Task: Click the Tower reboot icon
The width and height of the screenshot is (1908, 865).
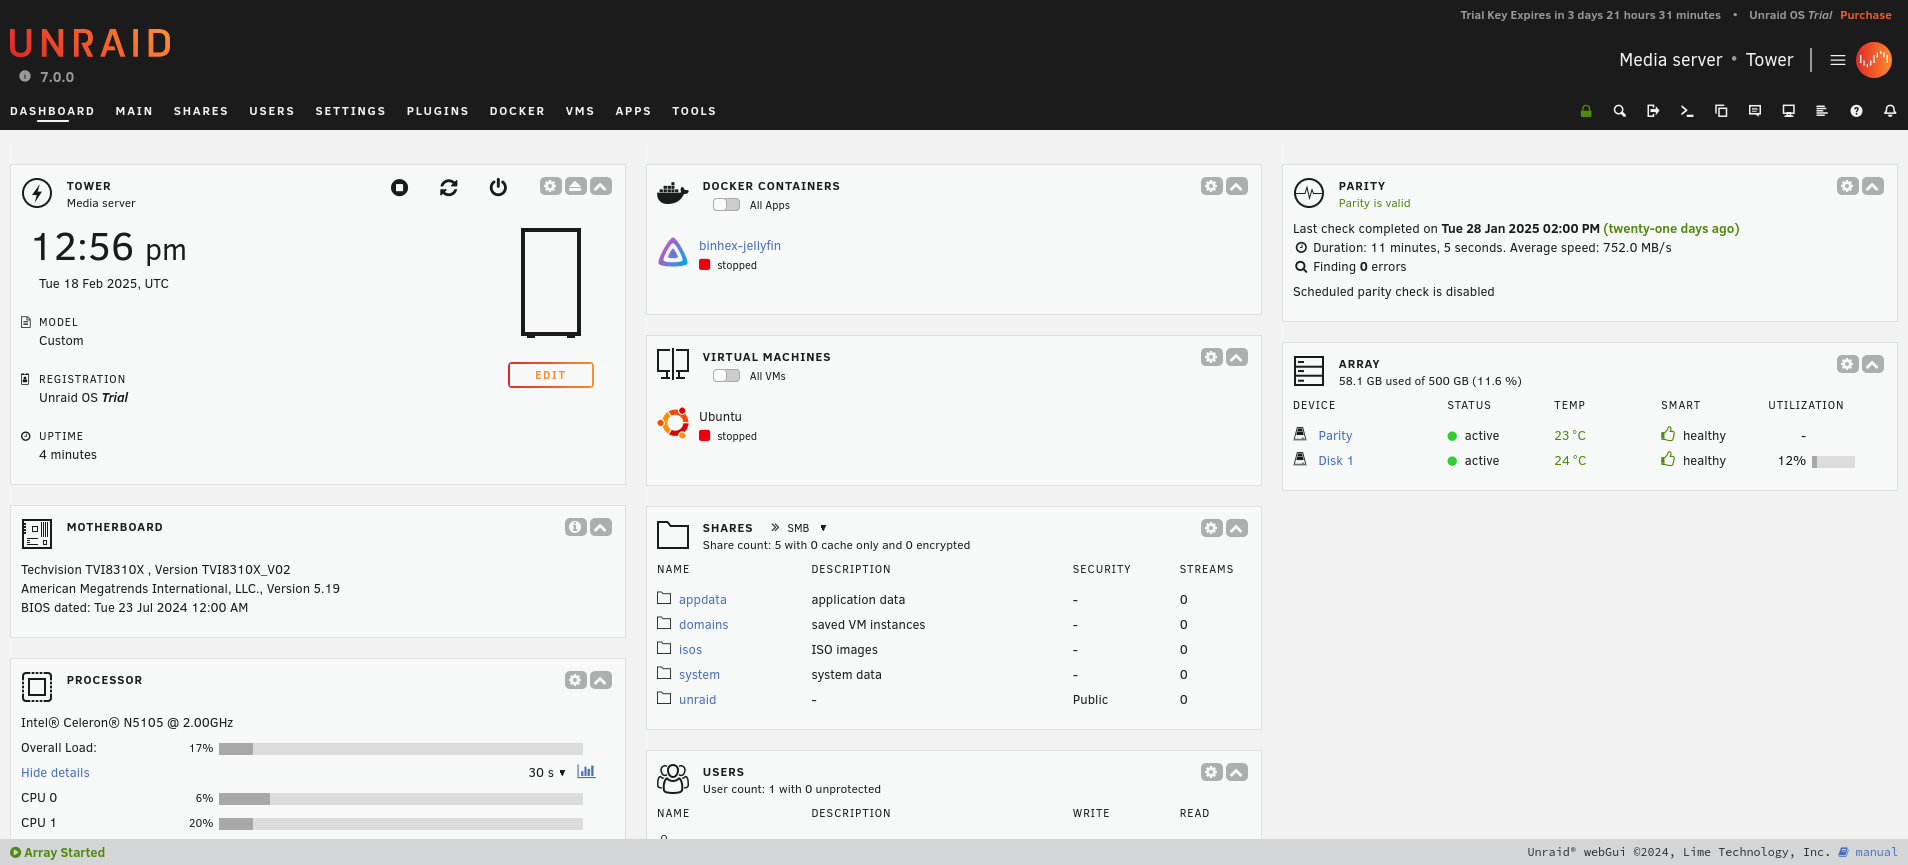Action: pos(449,187)
